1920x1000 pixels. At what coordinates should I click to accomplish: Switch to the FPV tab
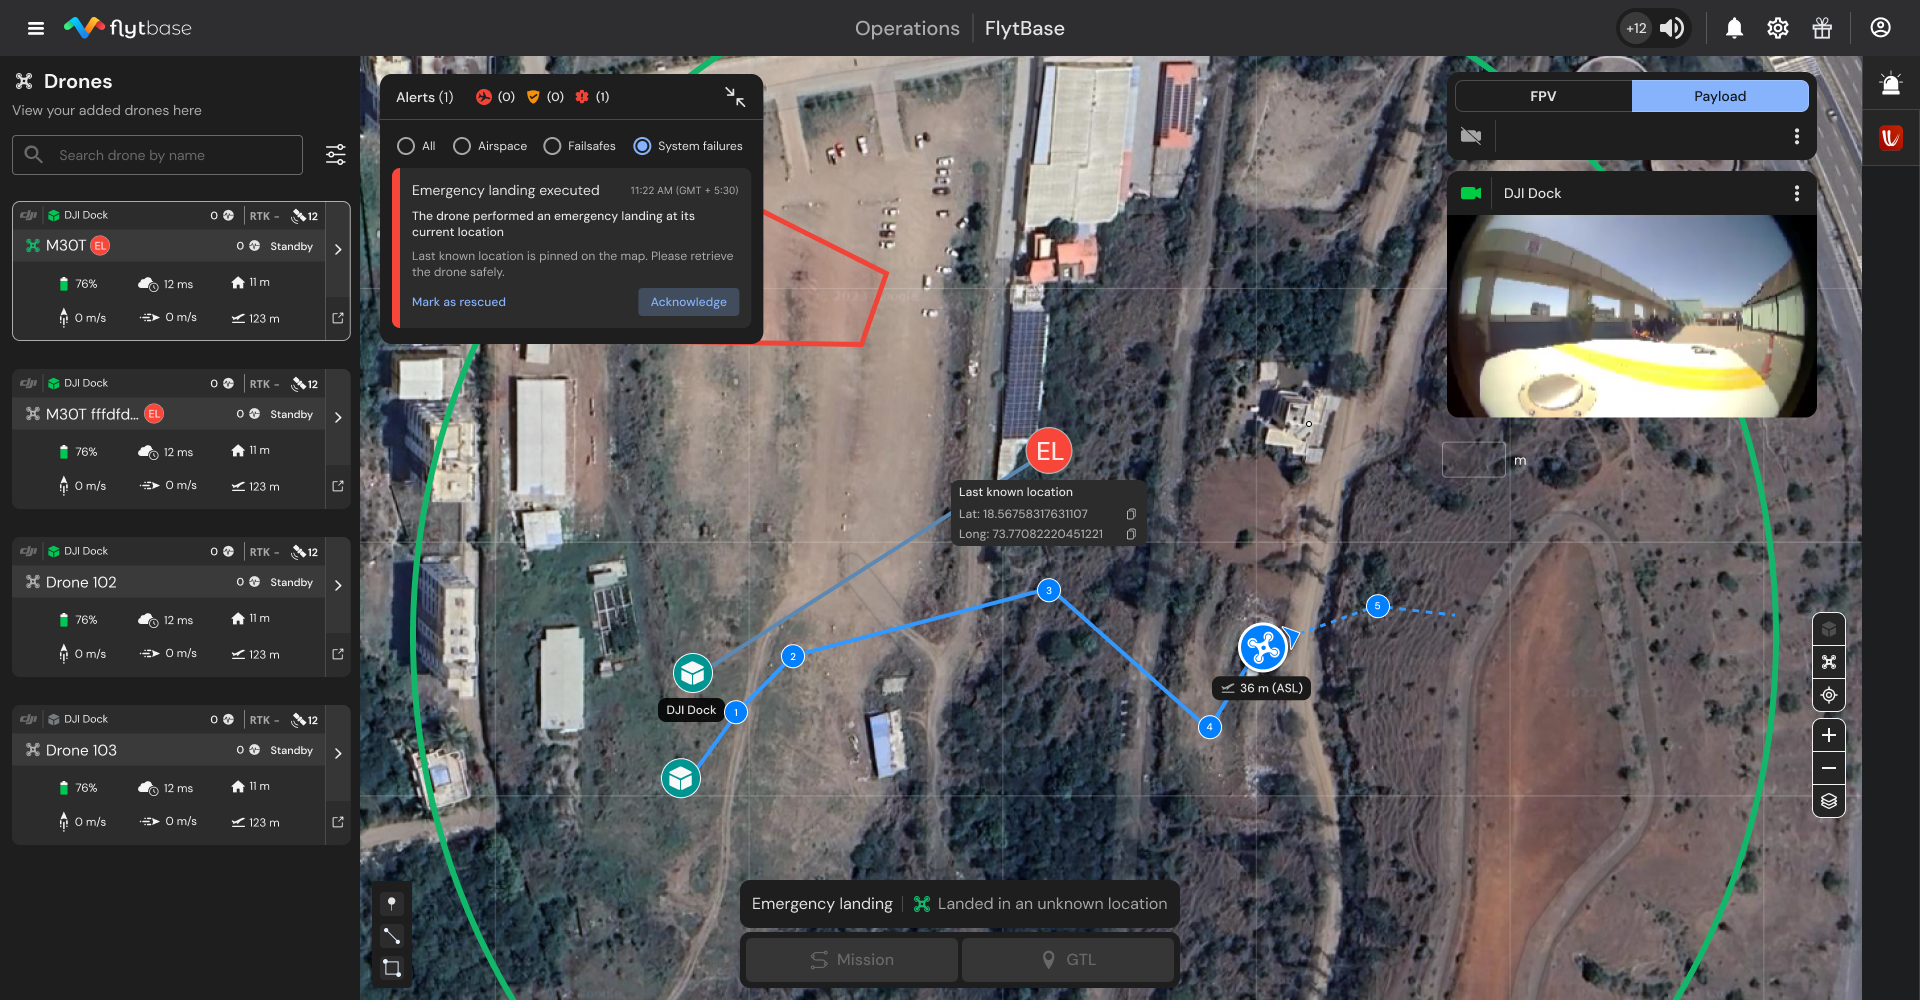pyautogui.click(x=1543, y=96)
